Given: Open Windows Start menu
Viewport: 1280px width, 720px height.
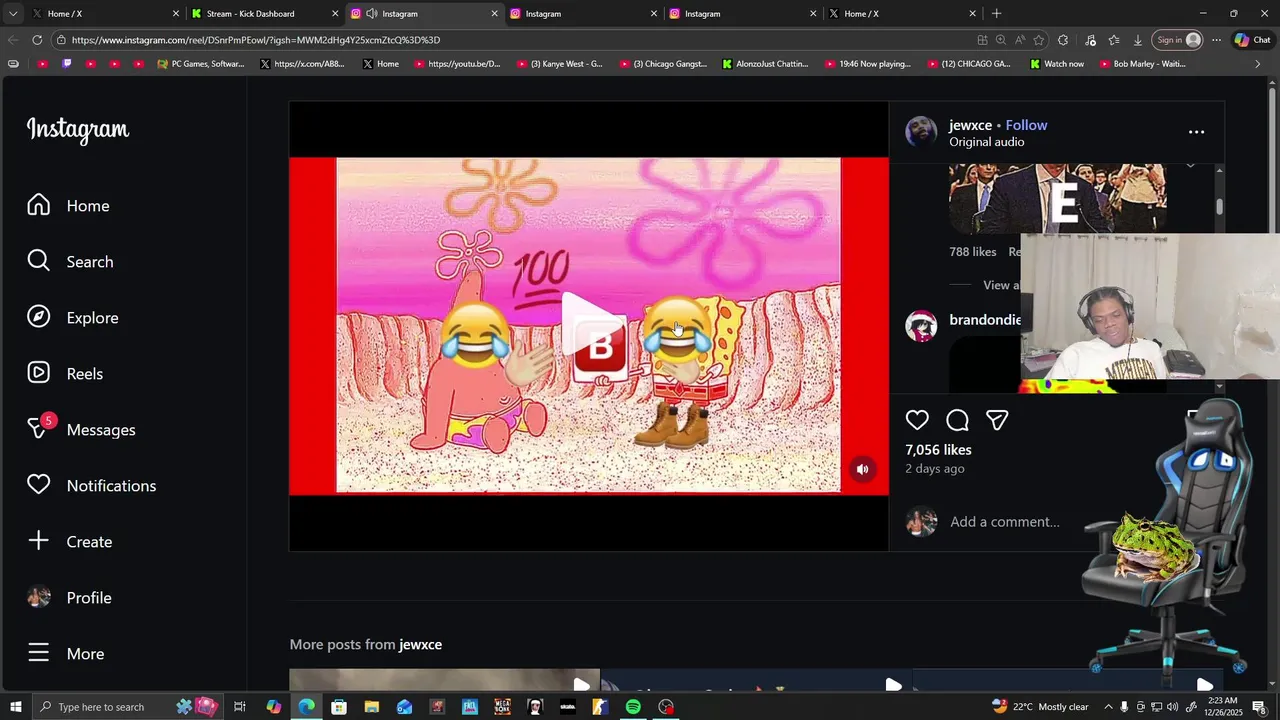Looking at the screenshot, I should tap(16, 707).
